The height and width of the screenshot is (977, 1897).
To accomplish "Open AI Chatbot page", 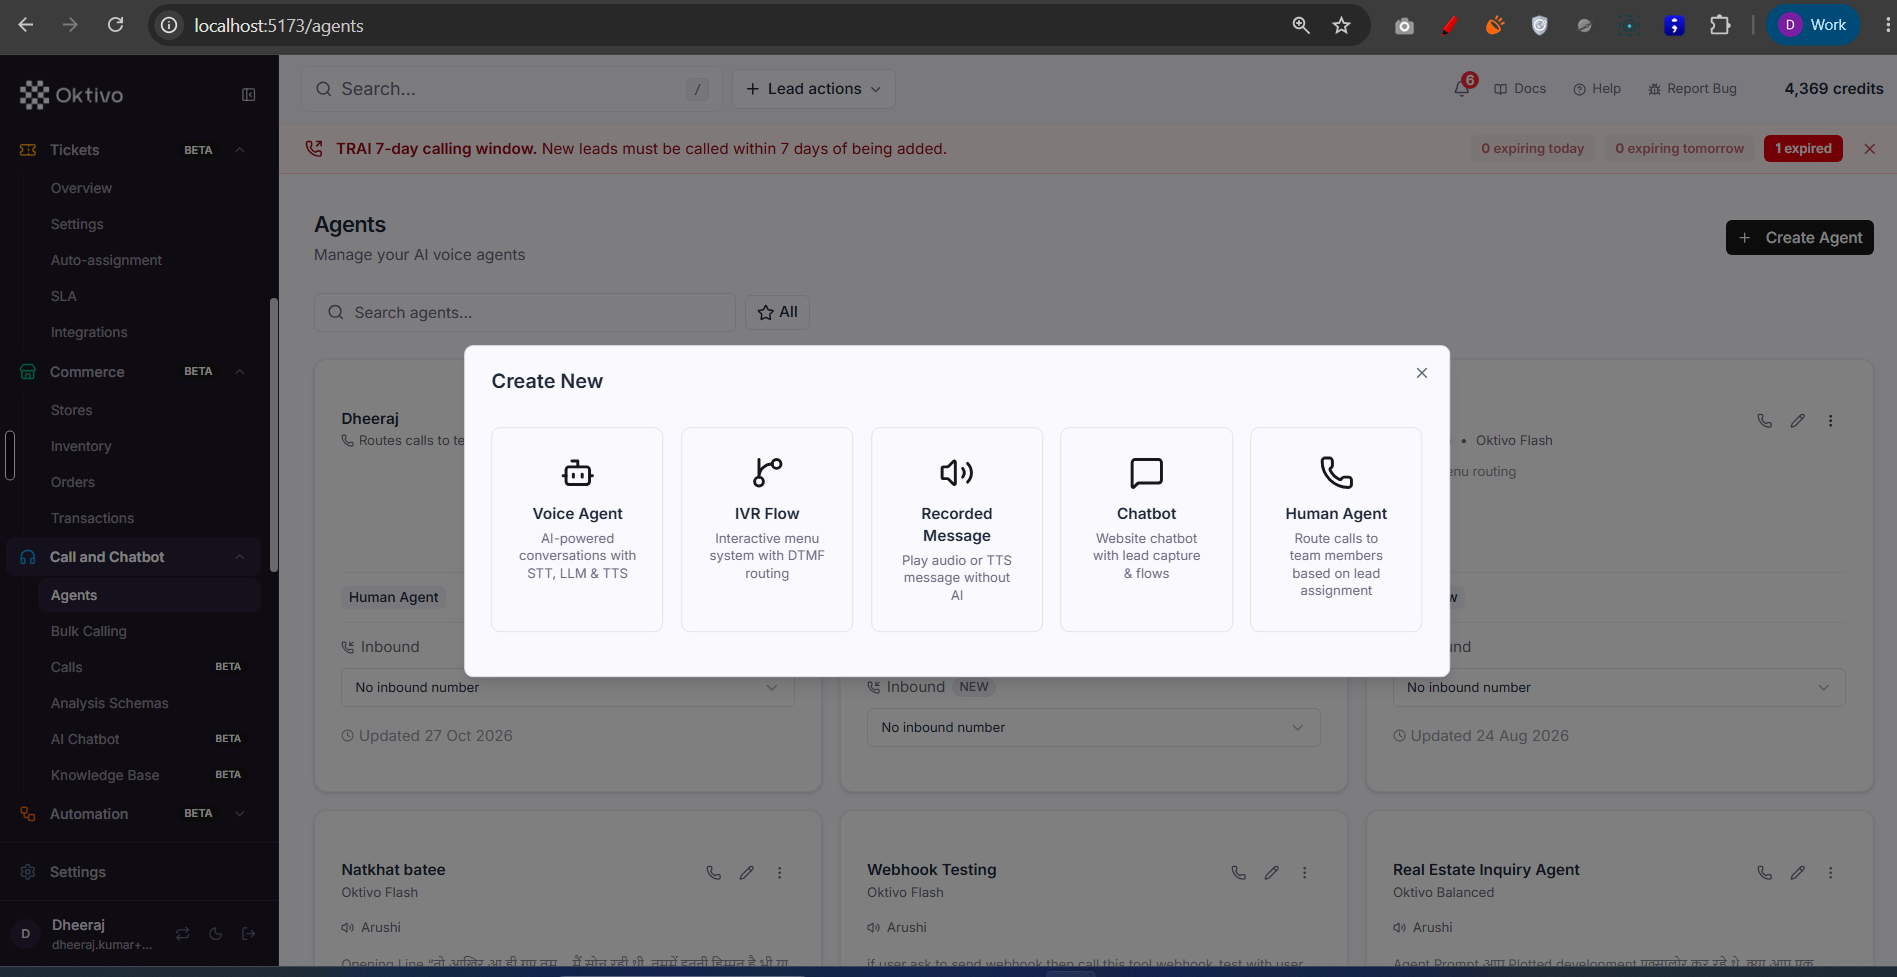I will [x=85, y=739].
